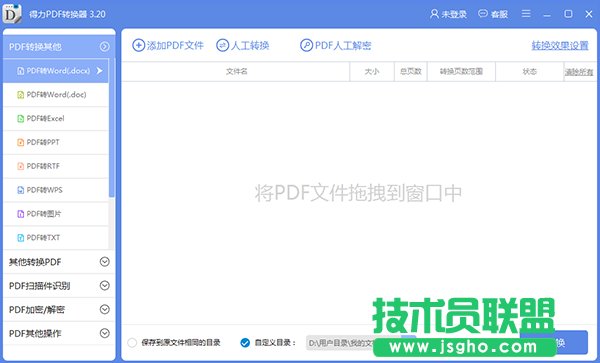Click PDF转换其他 section label
Viewport: 600px width, 363px height.
(35, 47)
